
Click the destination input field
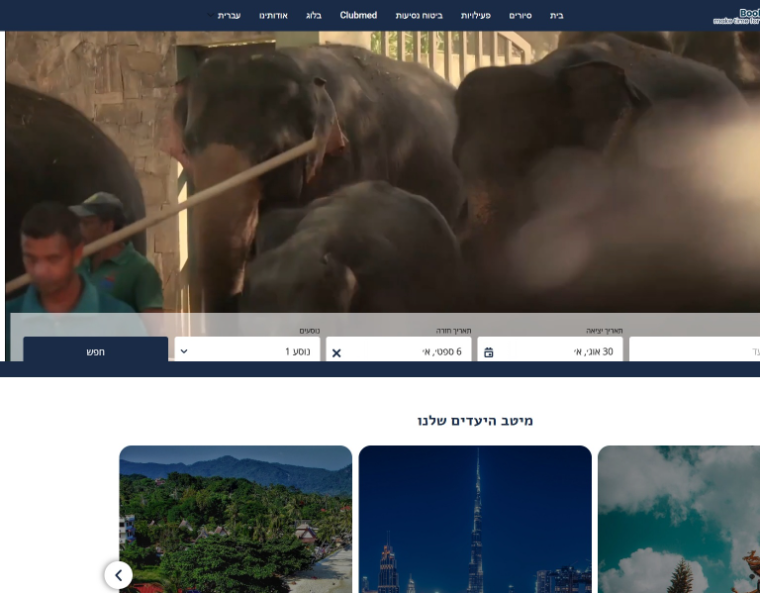point(695,350)
